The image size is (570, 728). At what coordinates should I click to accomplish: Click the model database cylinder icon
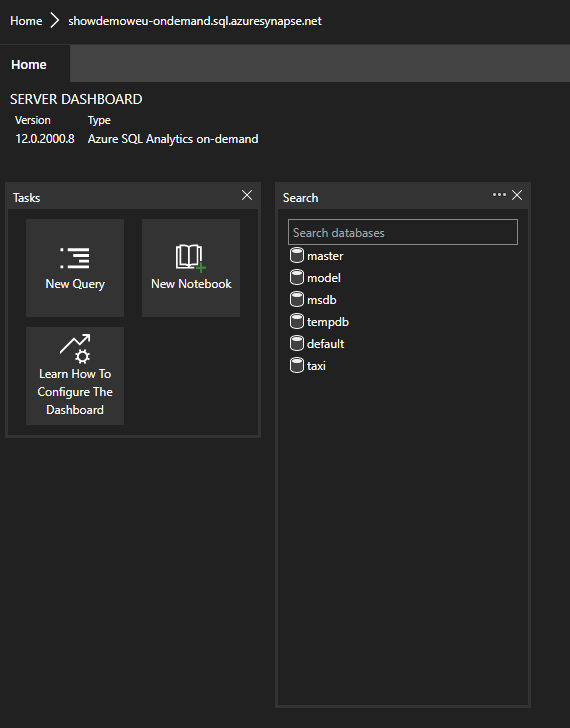(297, 277)
